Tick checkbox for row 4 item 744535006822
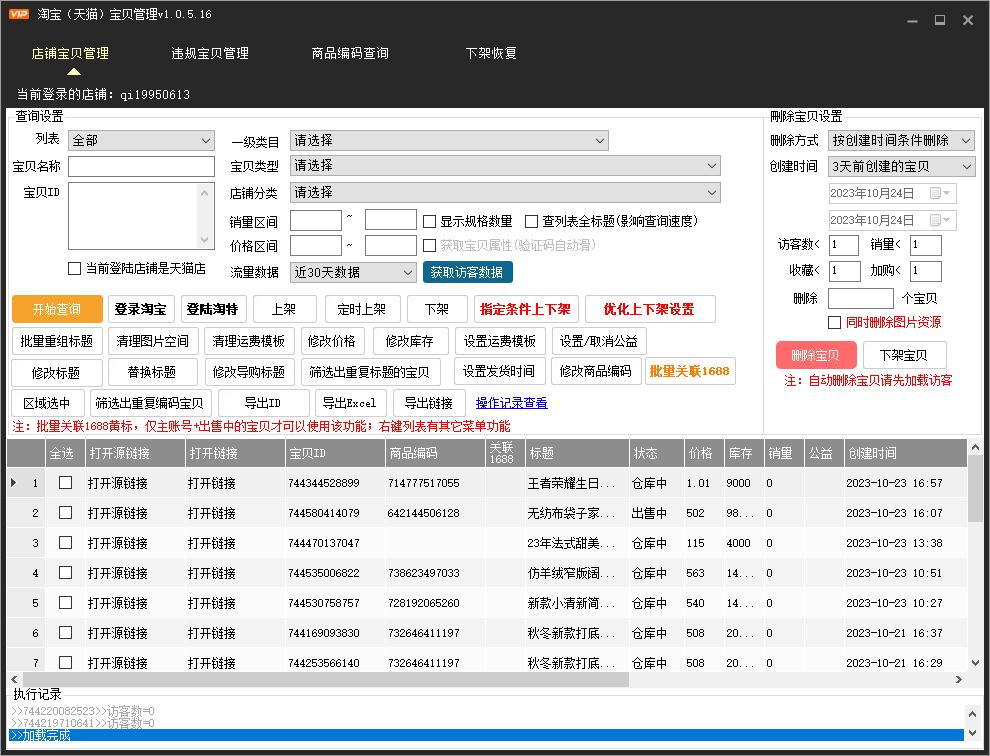Viewport: 990px width, 756px height. pos(65,573)
